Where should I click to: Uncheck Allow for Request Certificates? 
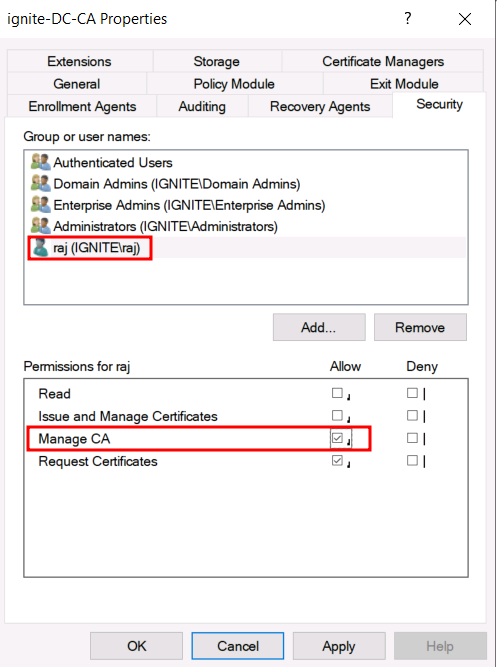[x=337, y=460]
